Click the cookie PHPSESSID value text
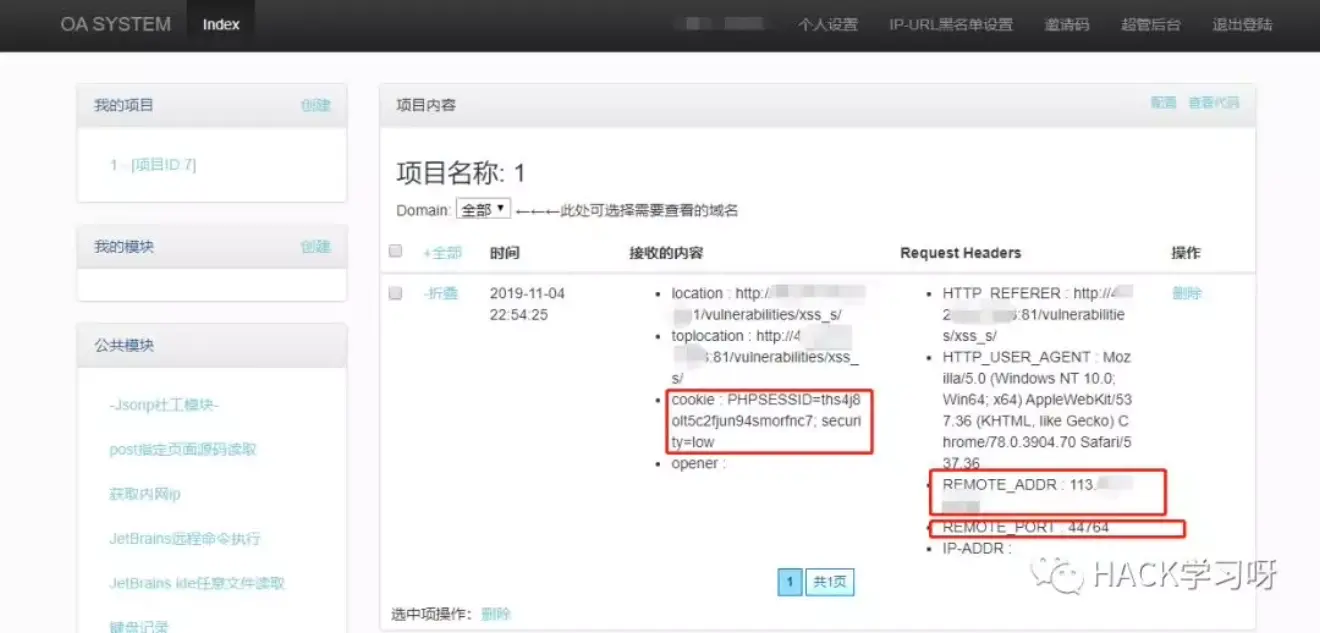 pos(767,421)
